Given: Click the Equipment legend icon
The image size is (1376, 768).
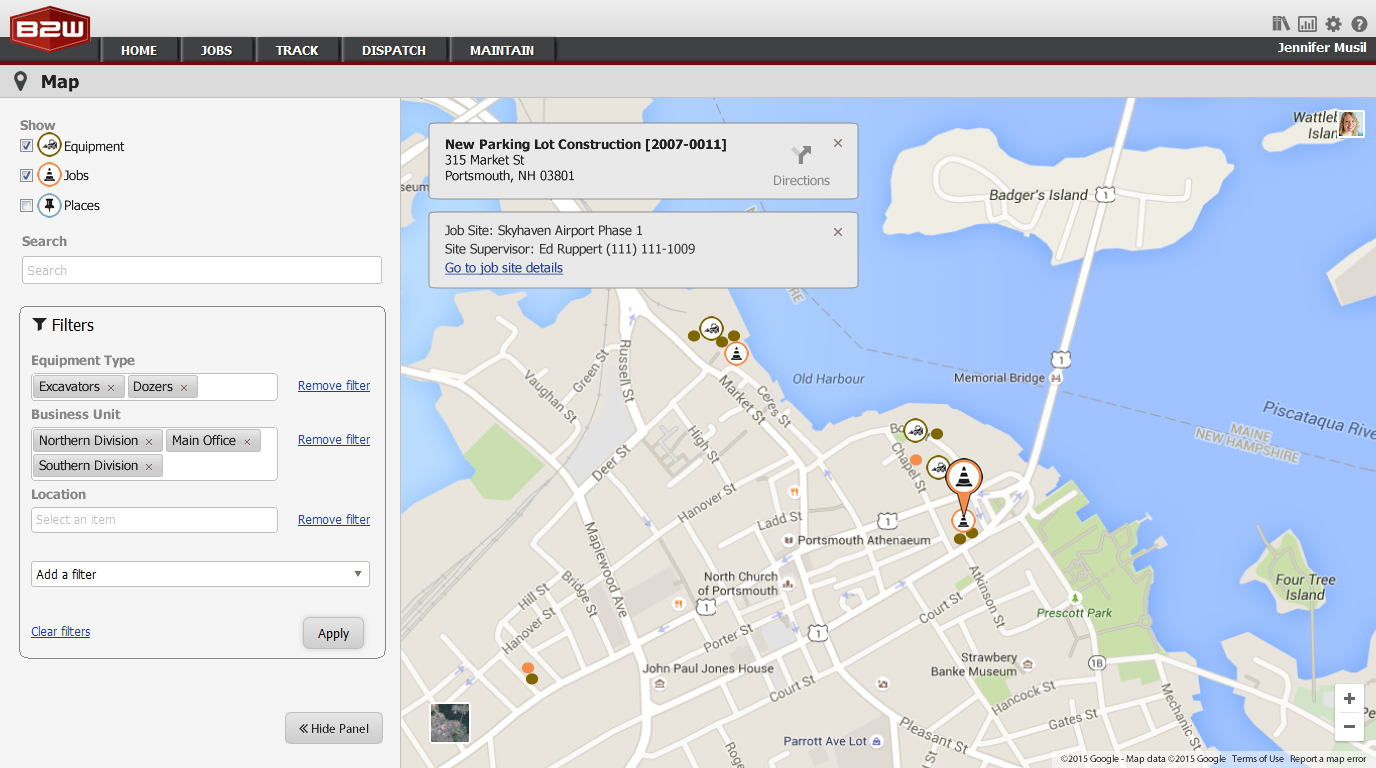Looking at the screenshot, I should [x=50, y=145].
